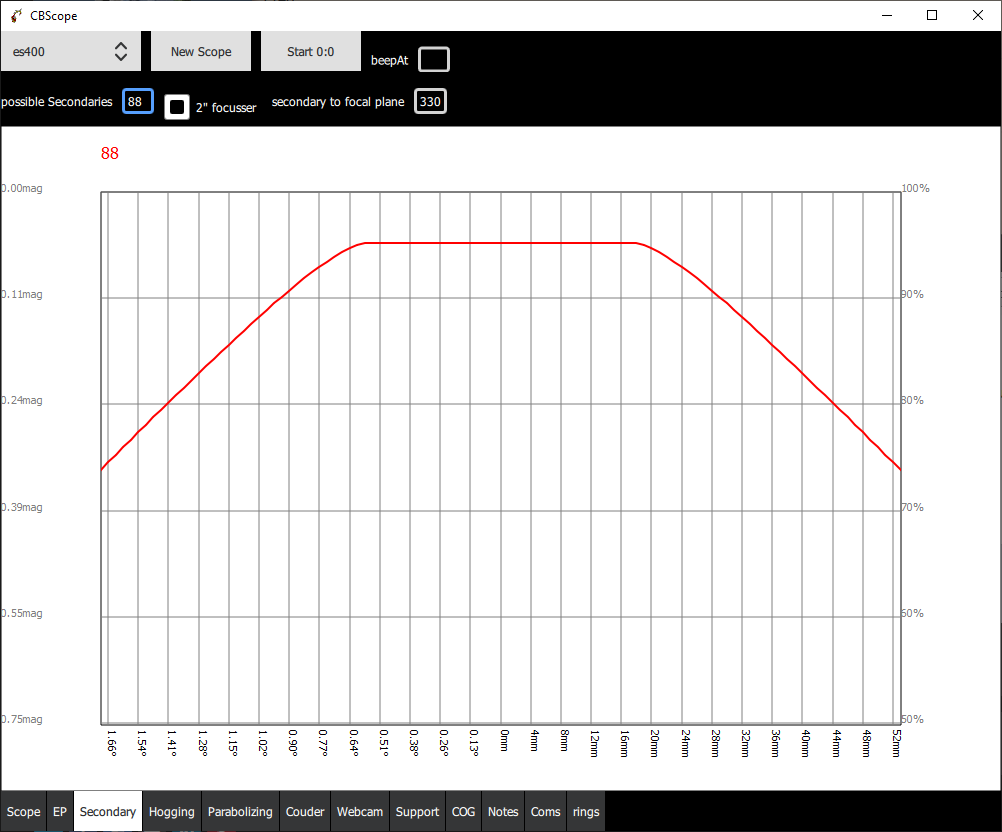Open the COG tab
This screenshot has width=1002, height=832.
(463, 812)
